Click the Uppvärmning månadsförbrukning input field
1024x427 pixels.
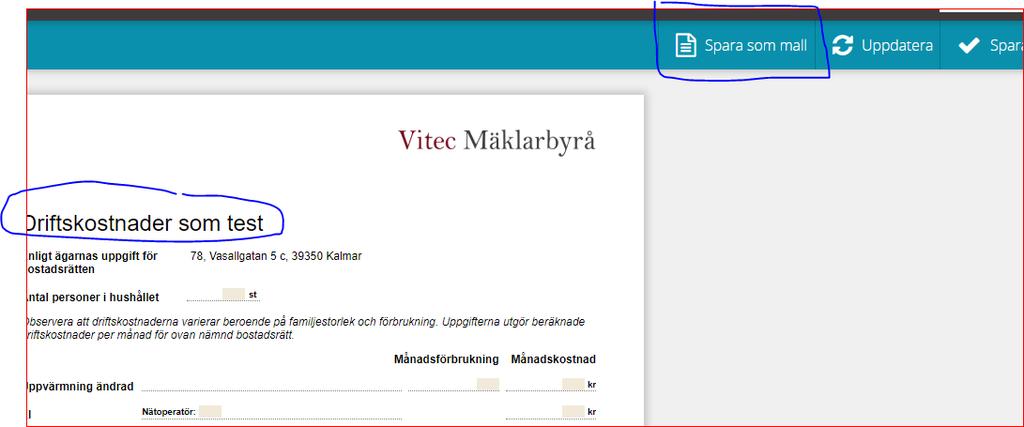pyautogui.click(x=488, y=384)
